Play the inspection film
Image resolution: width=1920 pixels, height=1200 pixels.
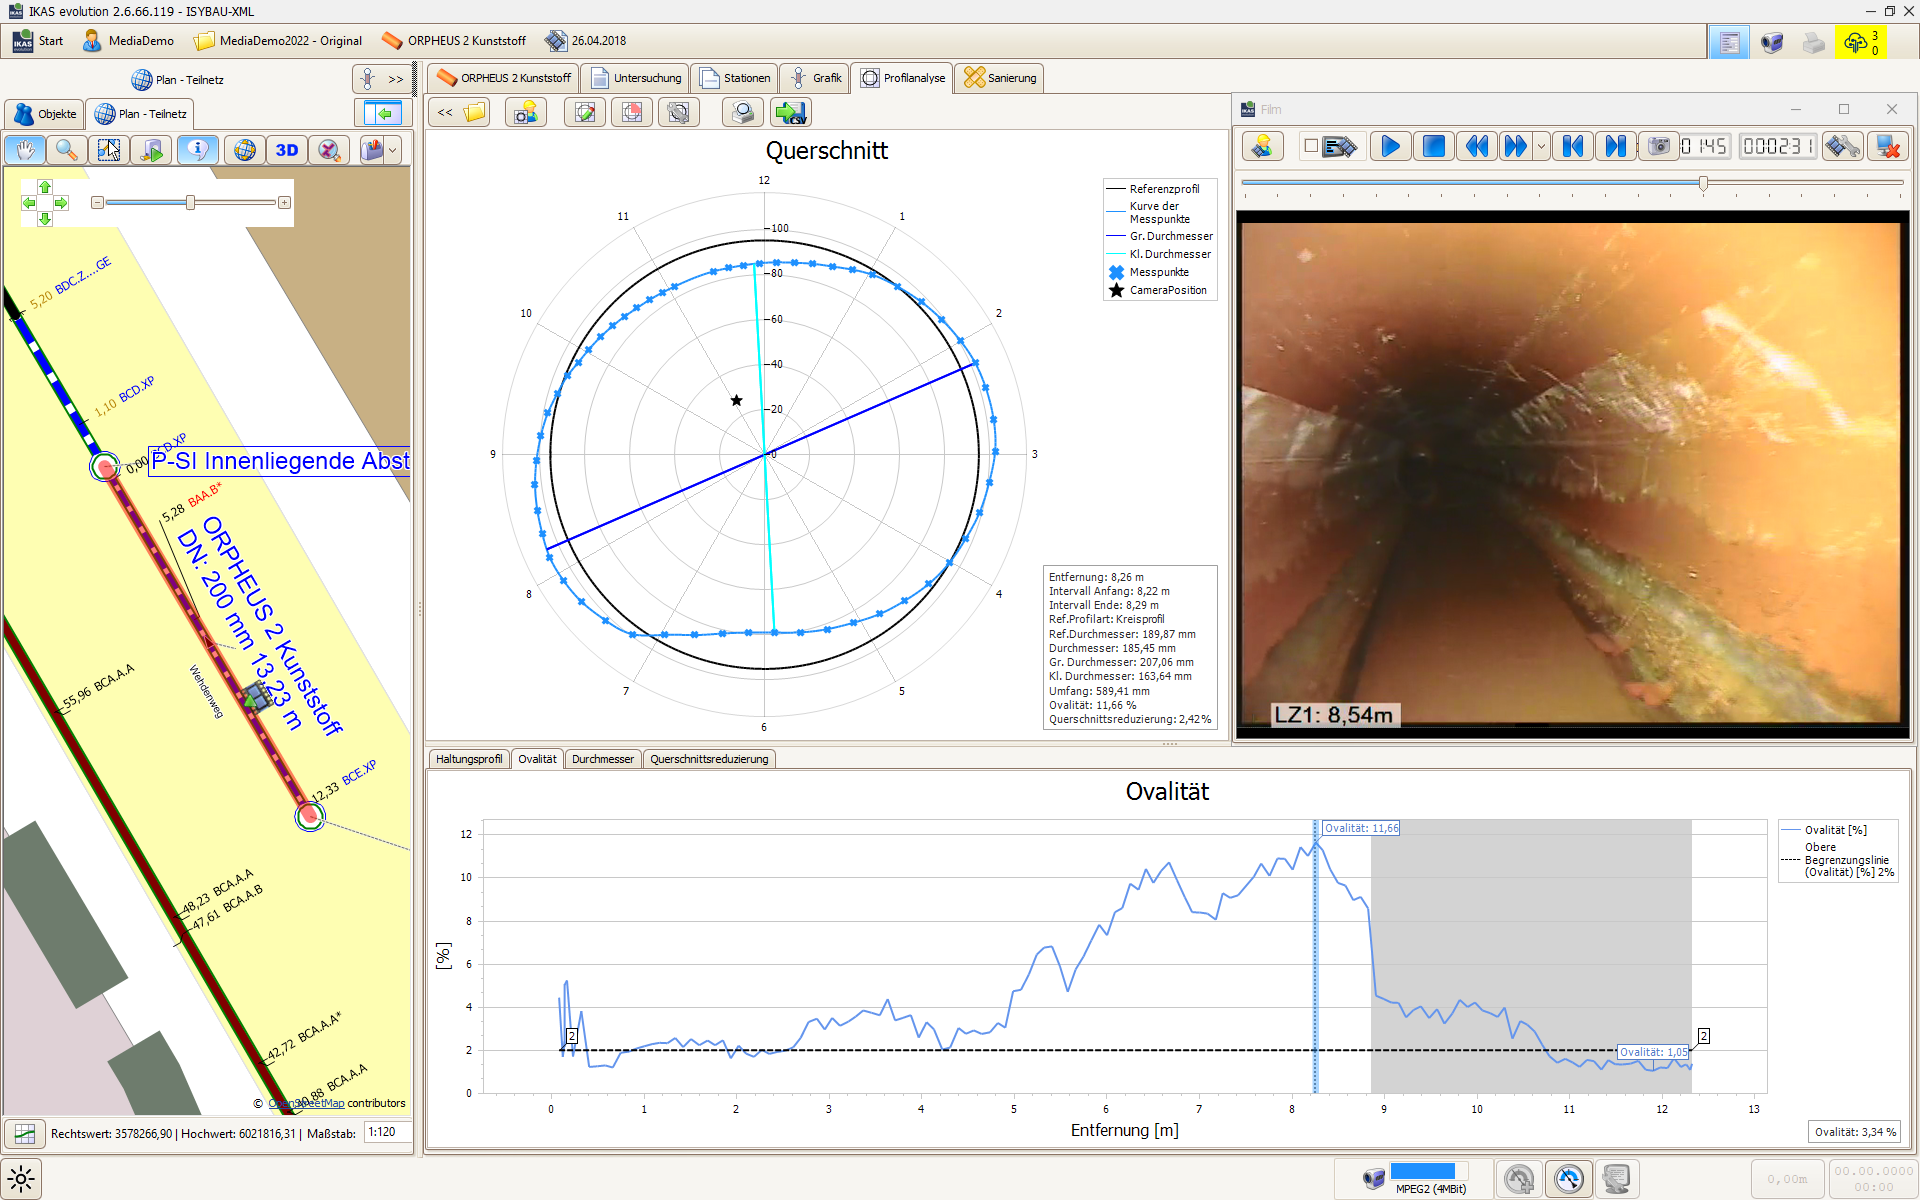pos(1390,147)
